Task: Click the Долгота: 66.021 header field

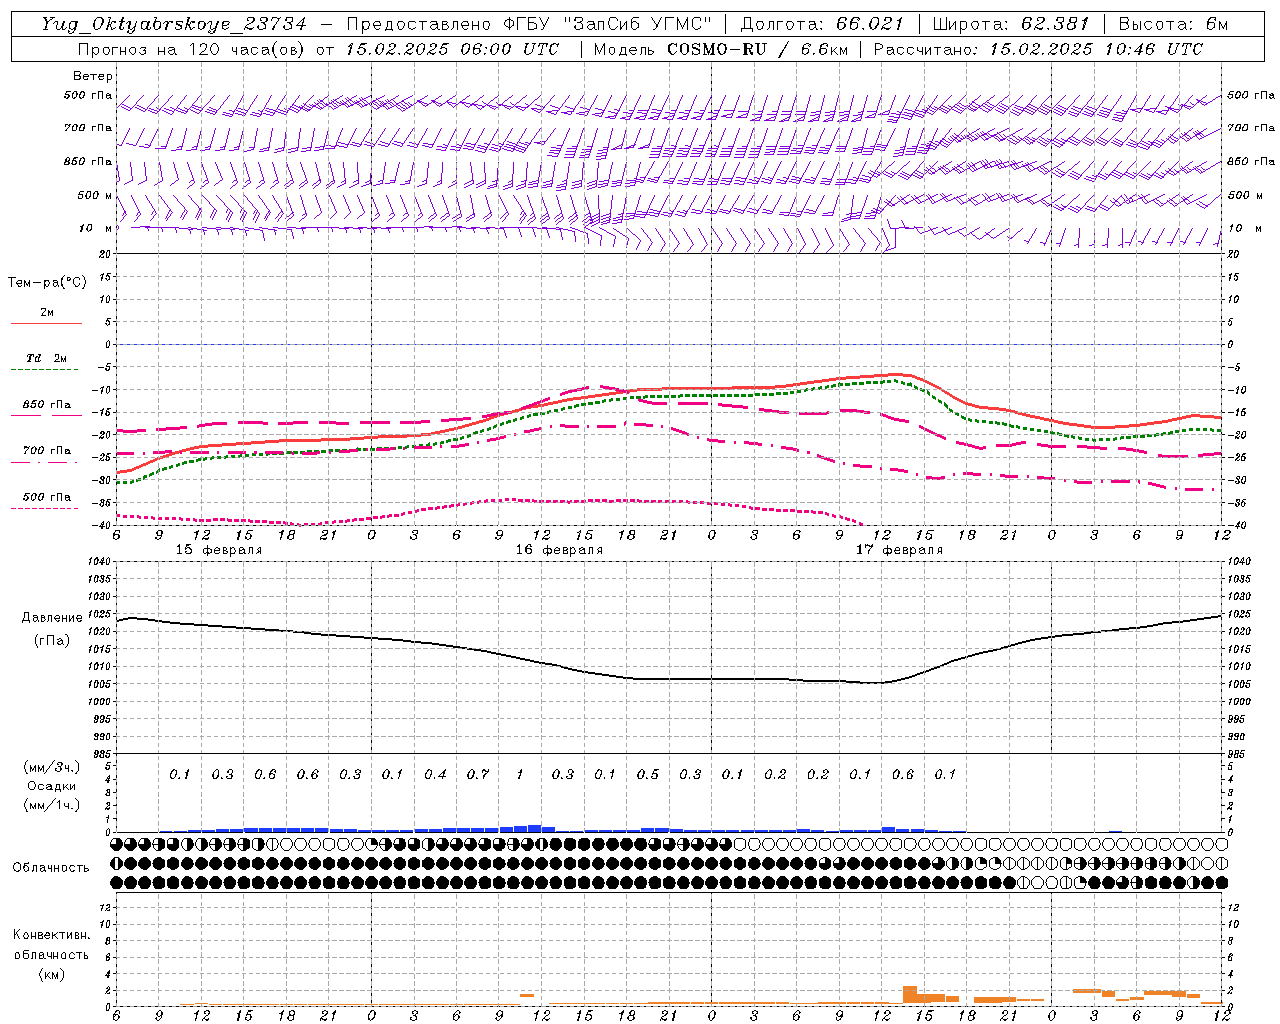Action: click(x=822, y=24)
